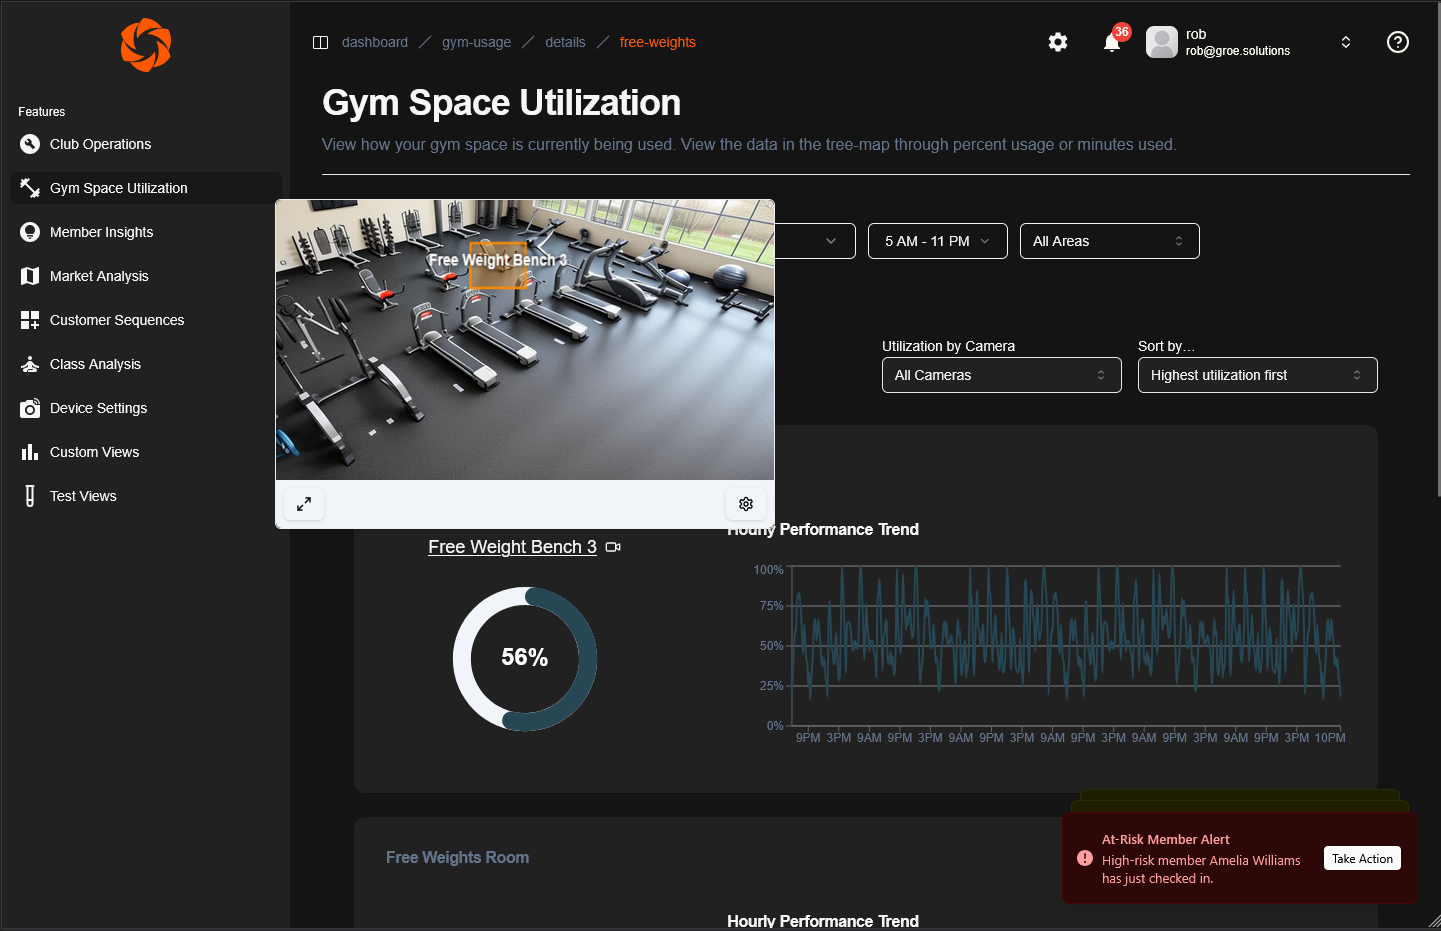Open the partially hidden dropdown beside time range
1441x931 pixels.
[815, 241]
